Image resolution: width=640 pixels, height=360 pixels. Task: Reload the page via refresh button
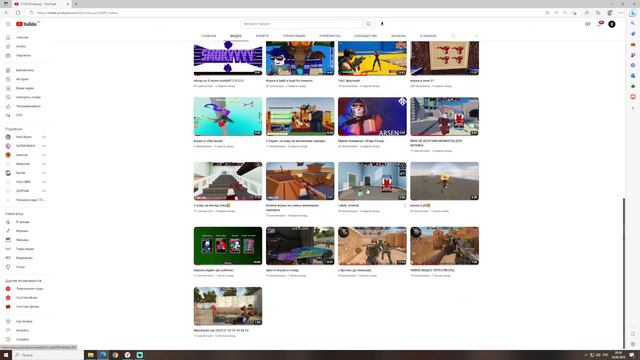pyautogui.click(x=18, y=13)
